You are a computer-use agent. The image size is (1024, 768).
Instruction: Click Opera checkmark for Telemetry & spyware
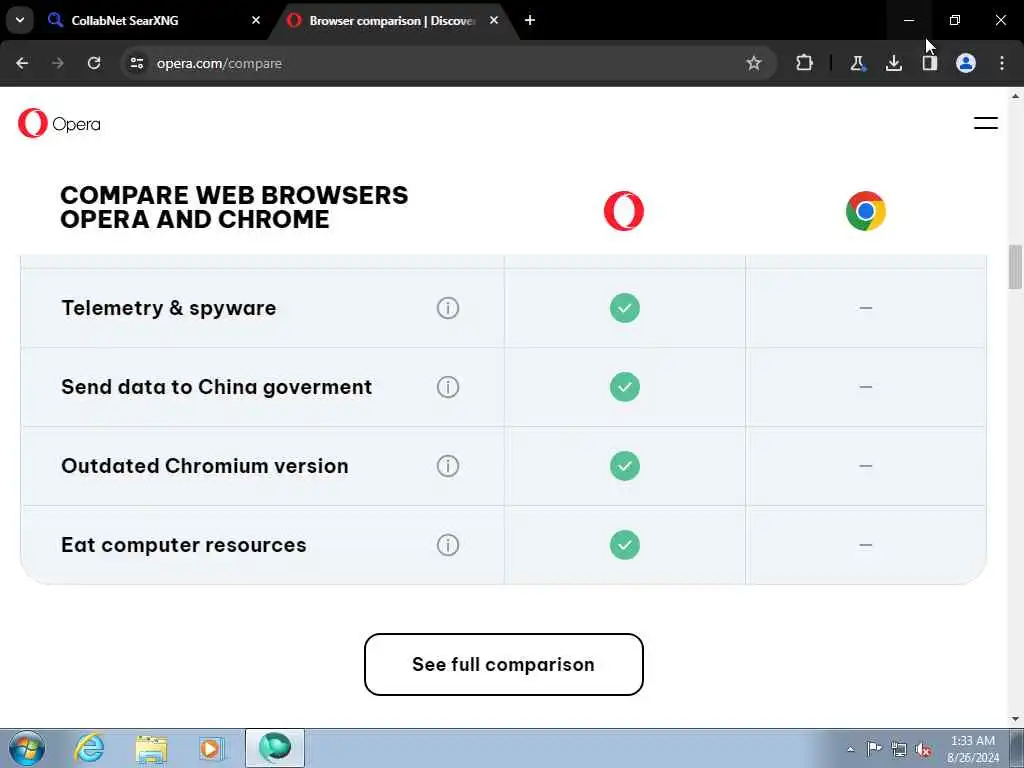(x=624, y=308)
